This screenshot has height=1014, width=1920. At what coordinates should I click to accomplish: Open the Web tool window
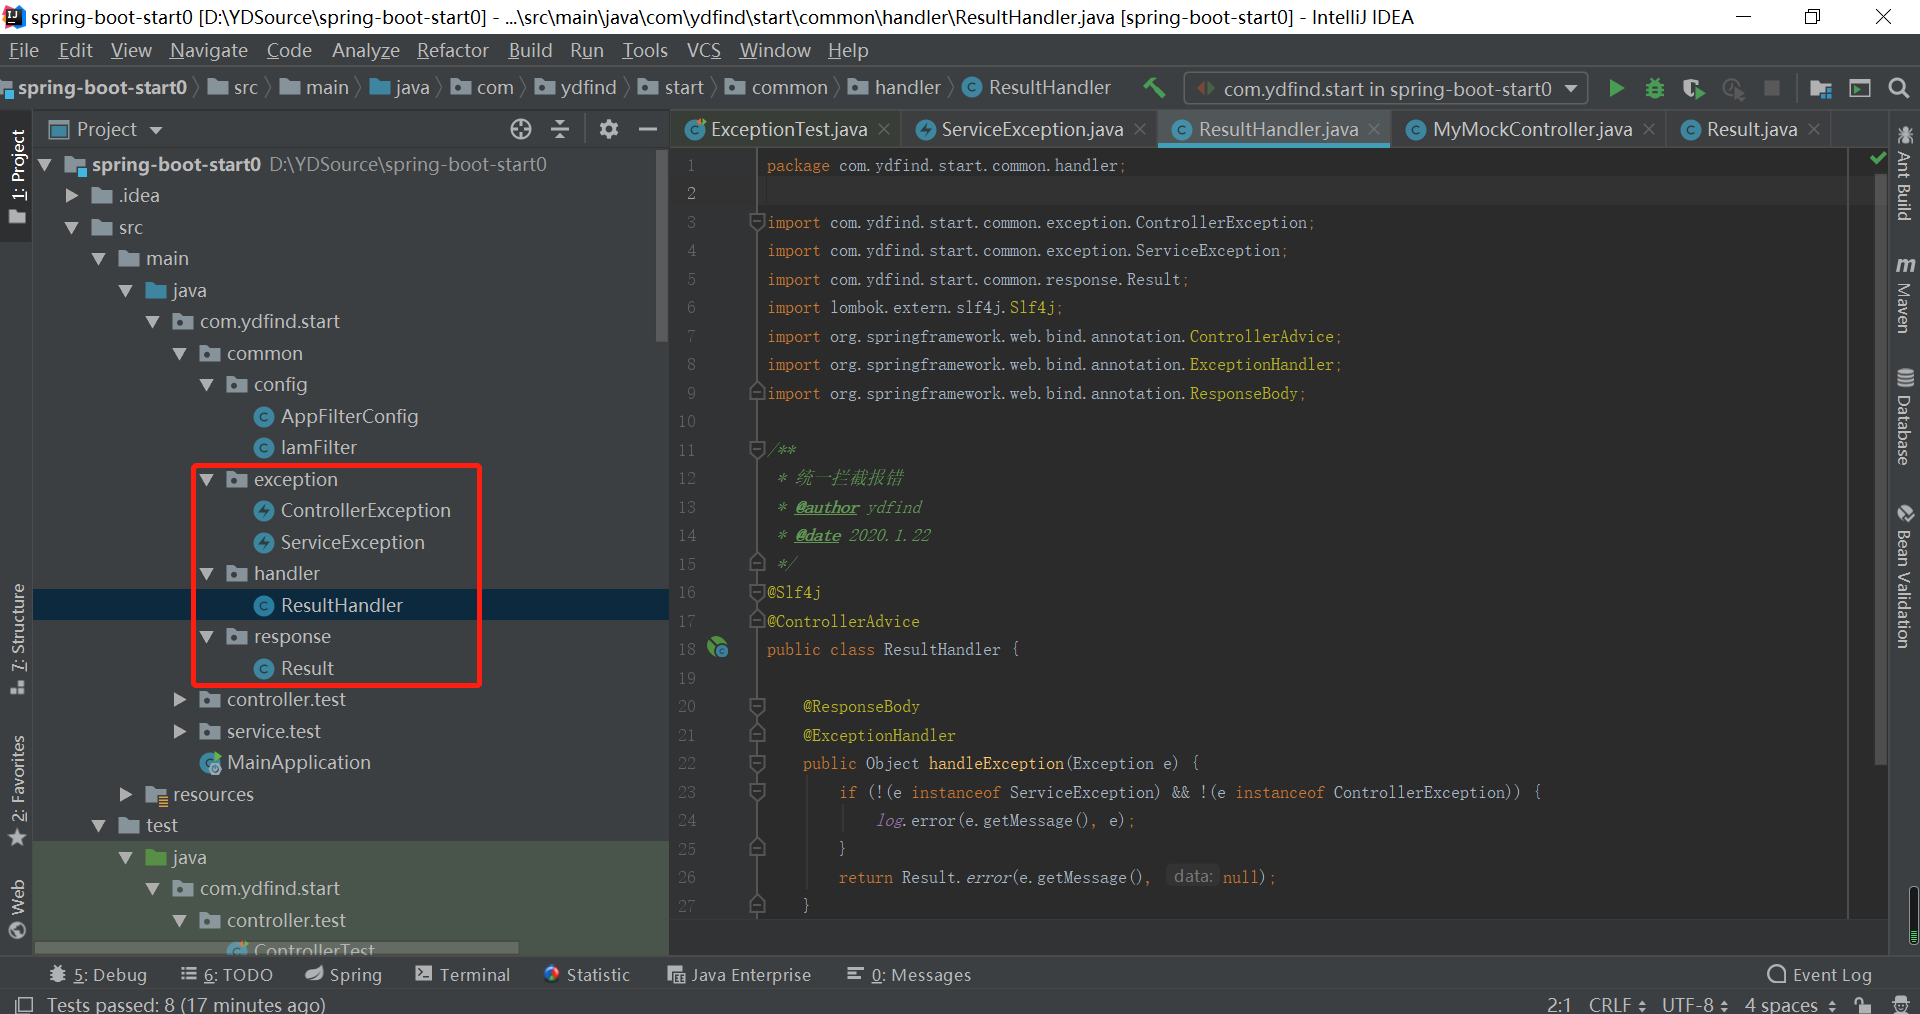17,909
